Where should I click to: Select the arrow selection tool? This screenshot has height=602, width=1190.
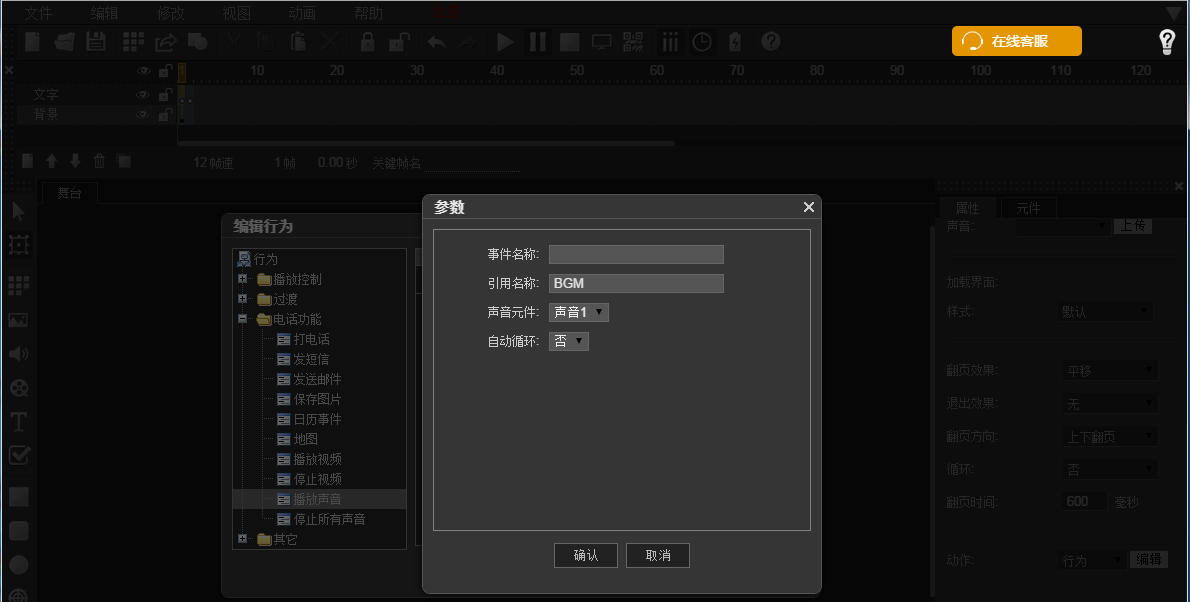[x=17, y=211]
